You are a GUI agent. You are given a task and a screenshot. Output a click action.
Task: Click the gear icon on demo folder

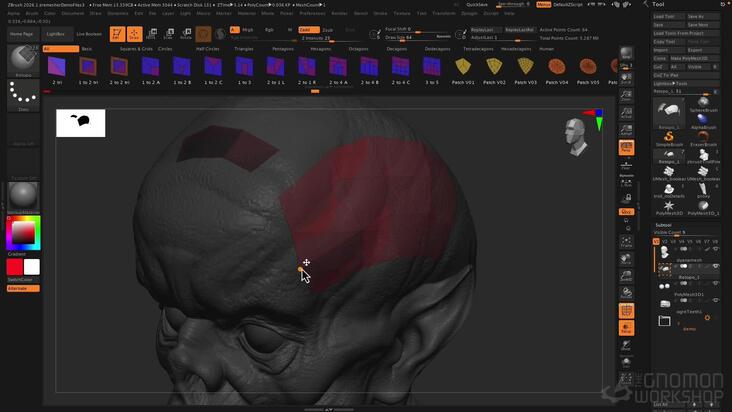point(707,318)
